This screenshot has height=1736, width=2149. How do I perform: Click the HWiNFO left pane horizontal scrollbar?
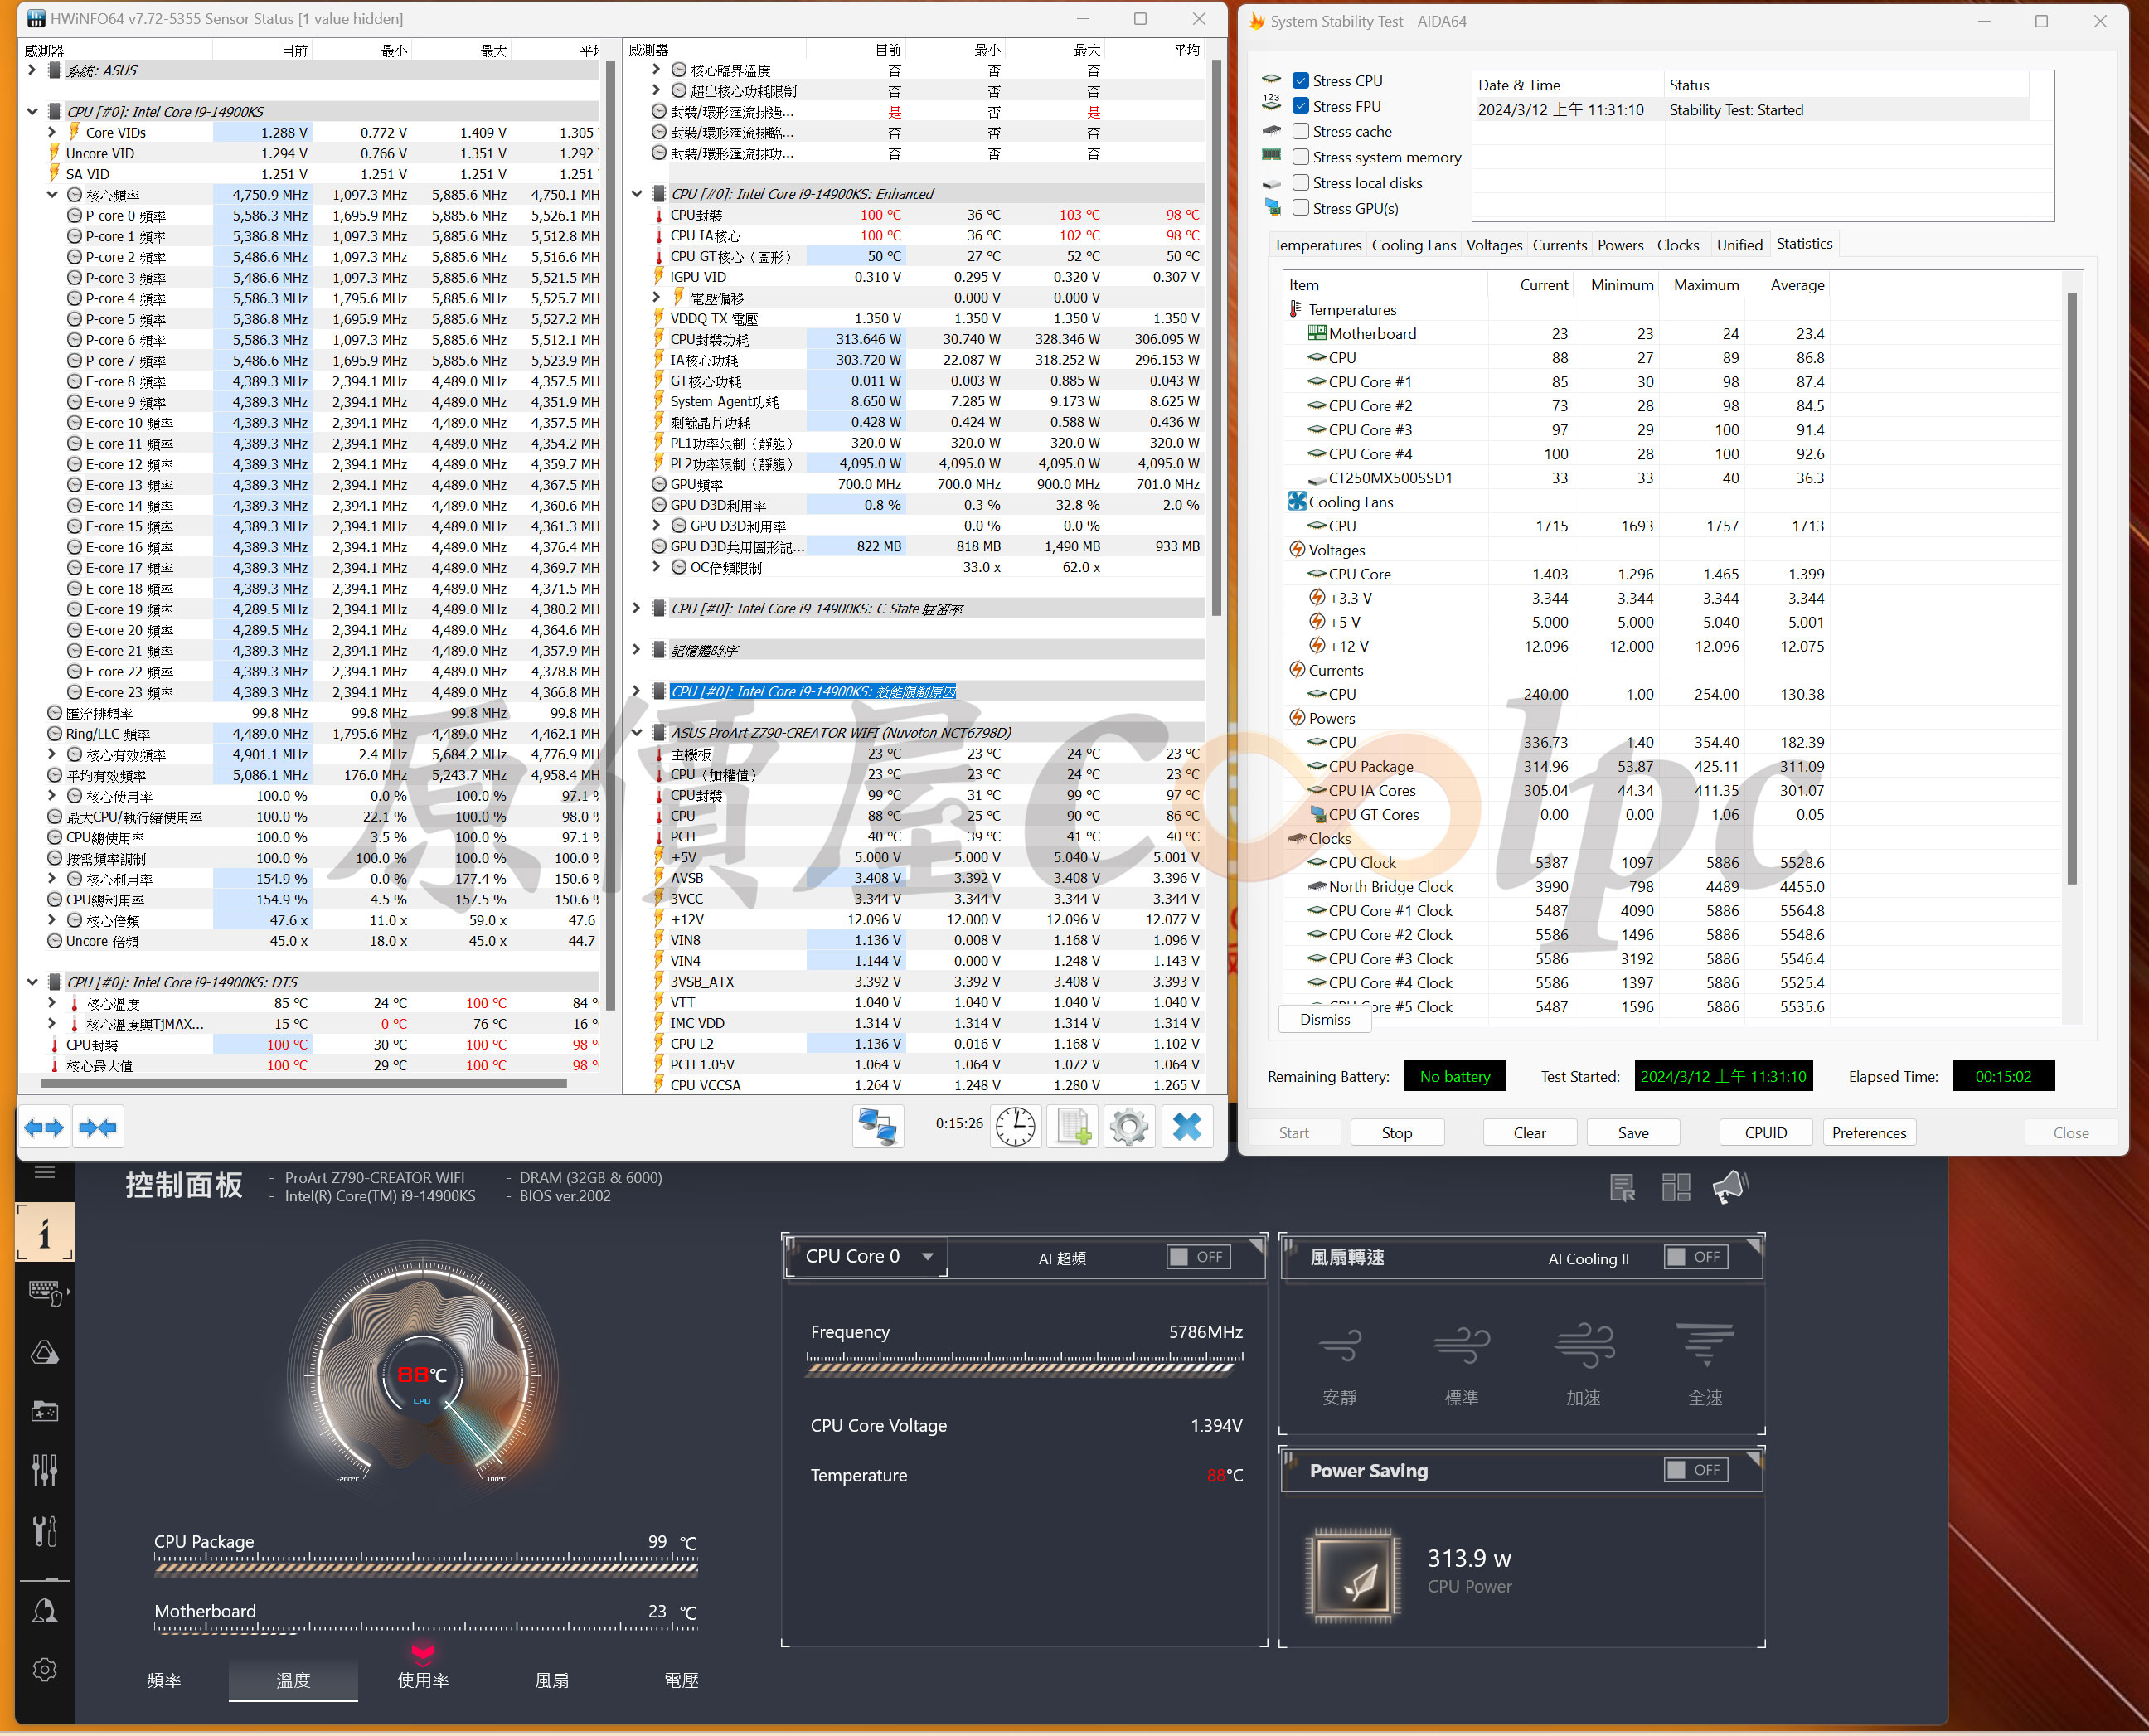point(303,1082)
